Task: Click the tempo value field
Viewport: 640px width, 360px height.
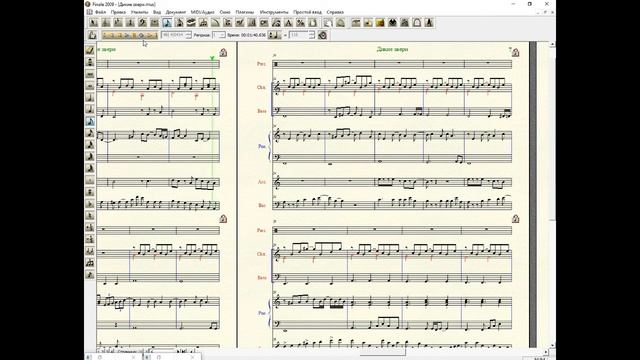Action: click(299, 35)
